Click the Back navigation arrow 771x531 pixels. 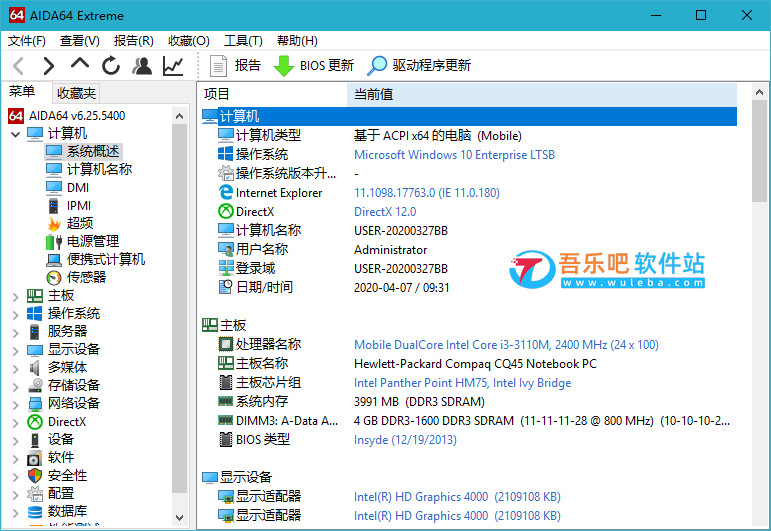19,65
